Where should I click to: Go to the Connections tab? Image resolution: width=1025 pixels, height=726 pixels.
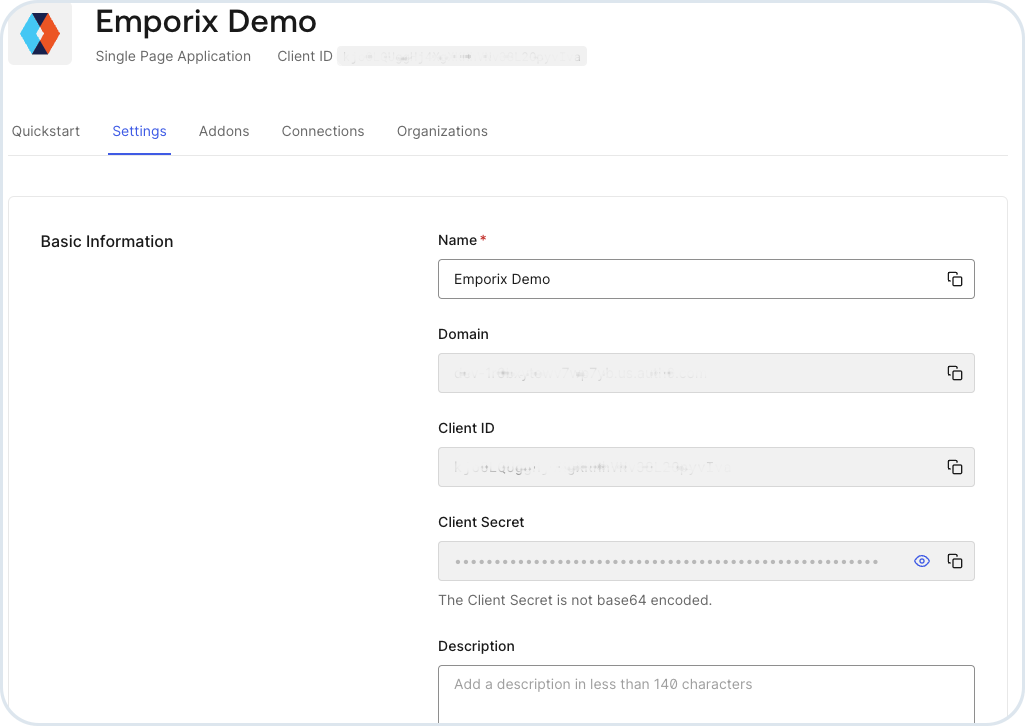pyautogui.click(x=323, y=131)
